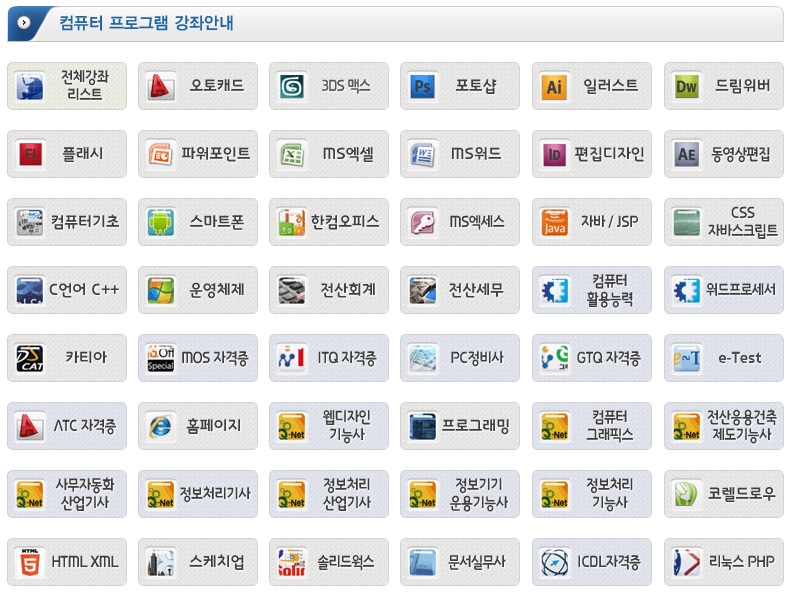790x593 pixels.
Task: Click the arrow bullet in the 컴퓨터 프로그램 강좌안내 header
Action: 24,23
